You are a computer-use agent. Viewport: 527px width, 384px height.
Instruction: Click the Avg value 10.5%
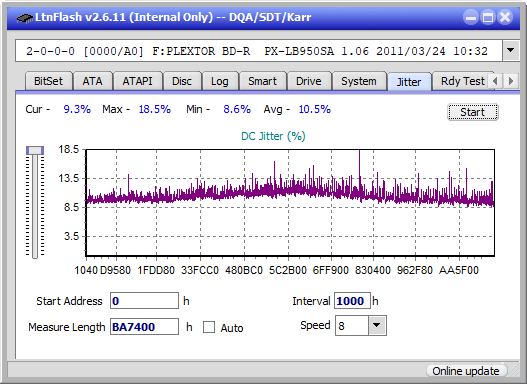[x=315, y=109]
